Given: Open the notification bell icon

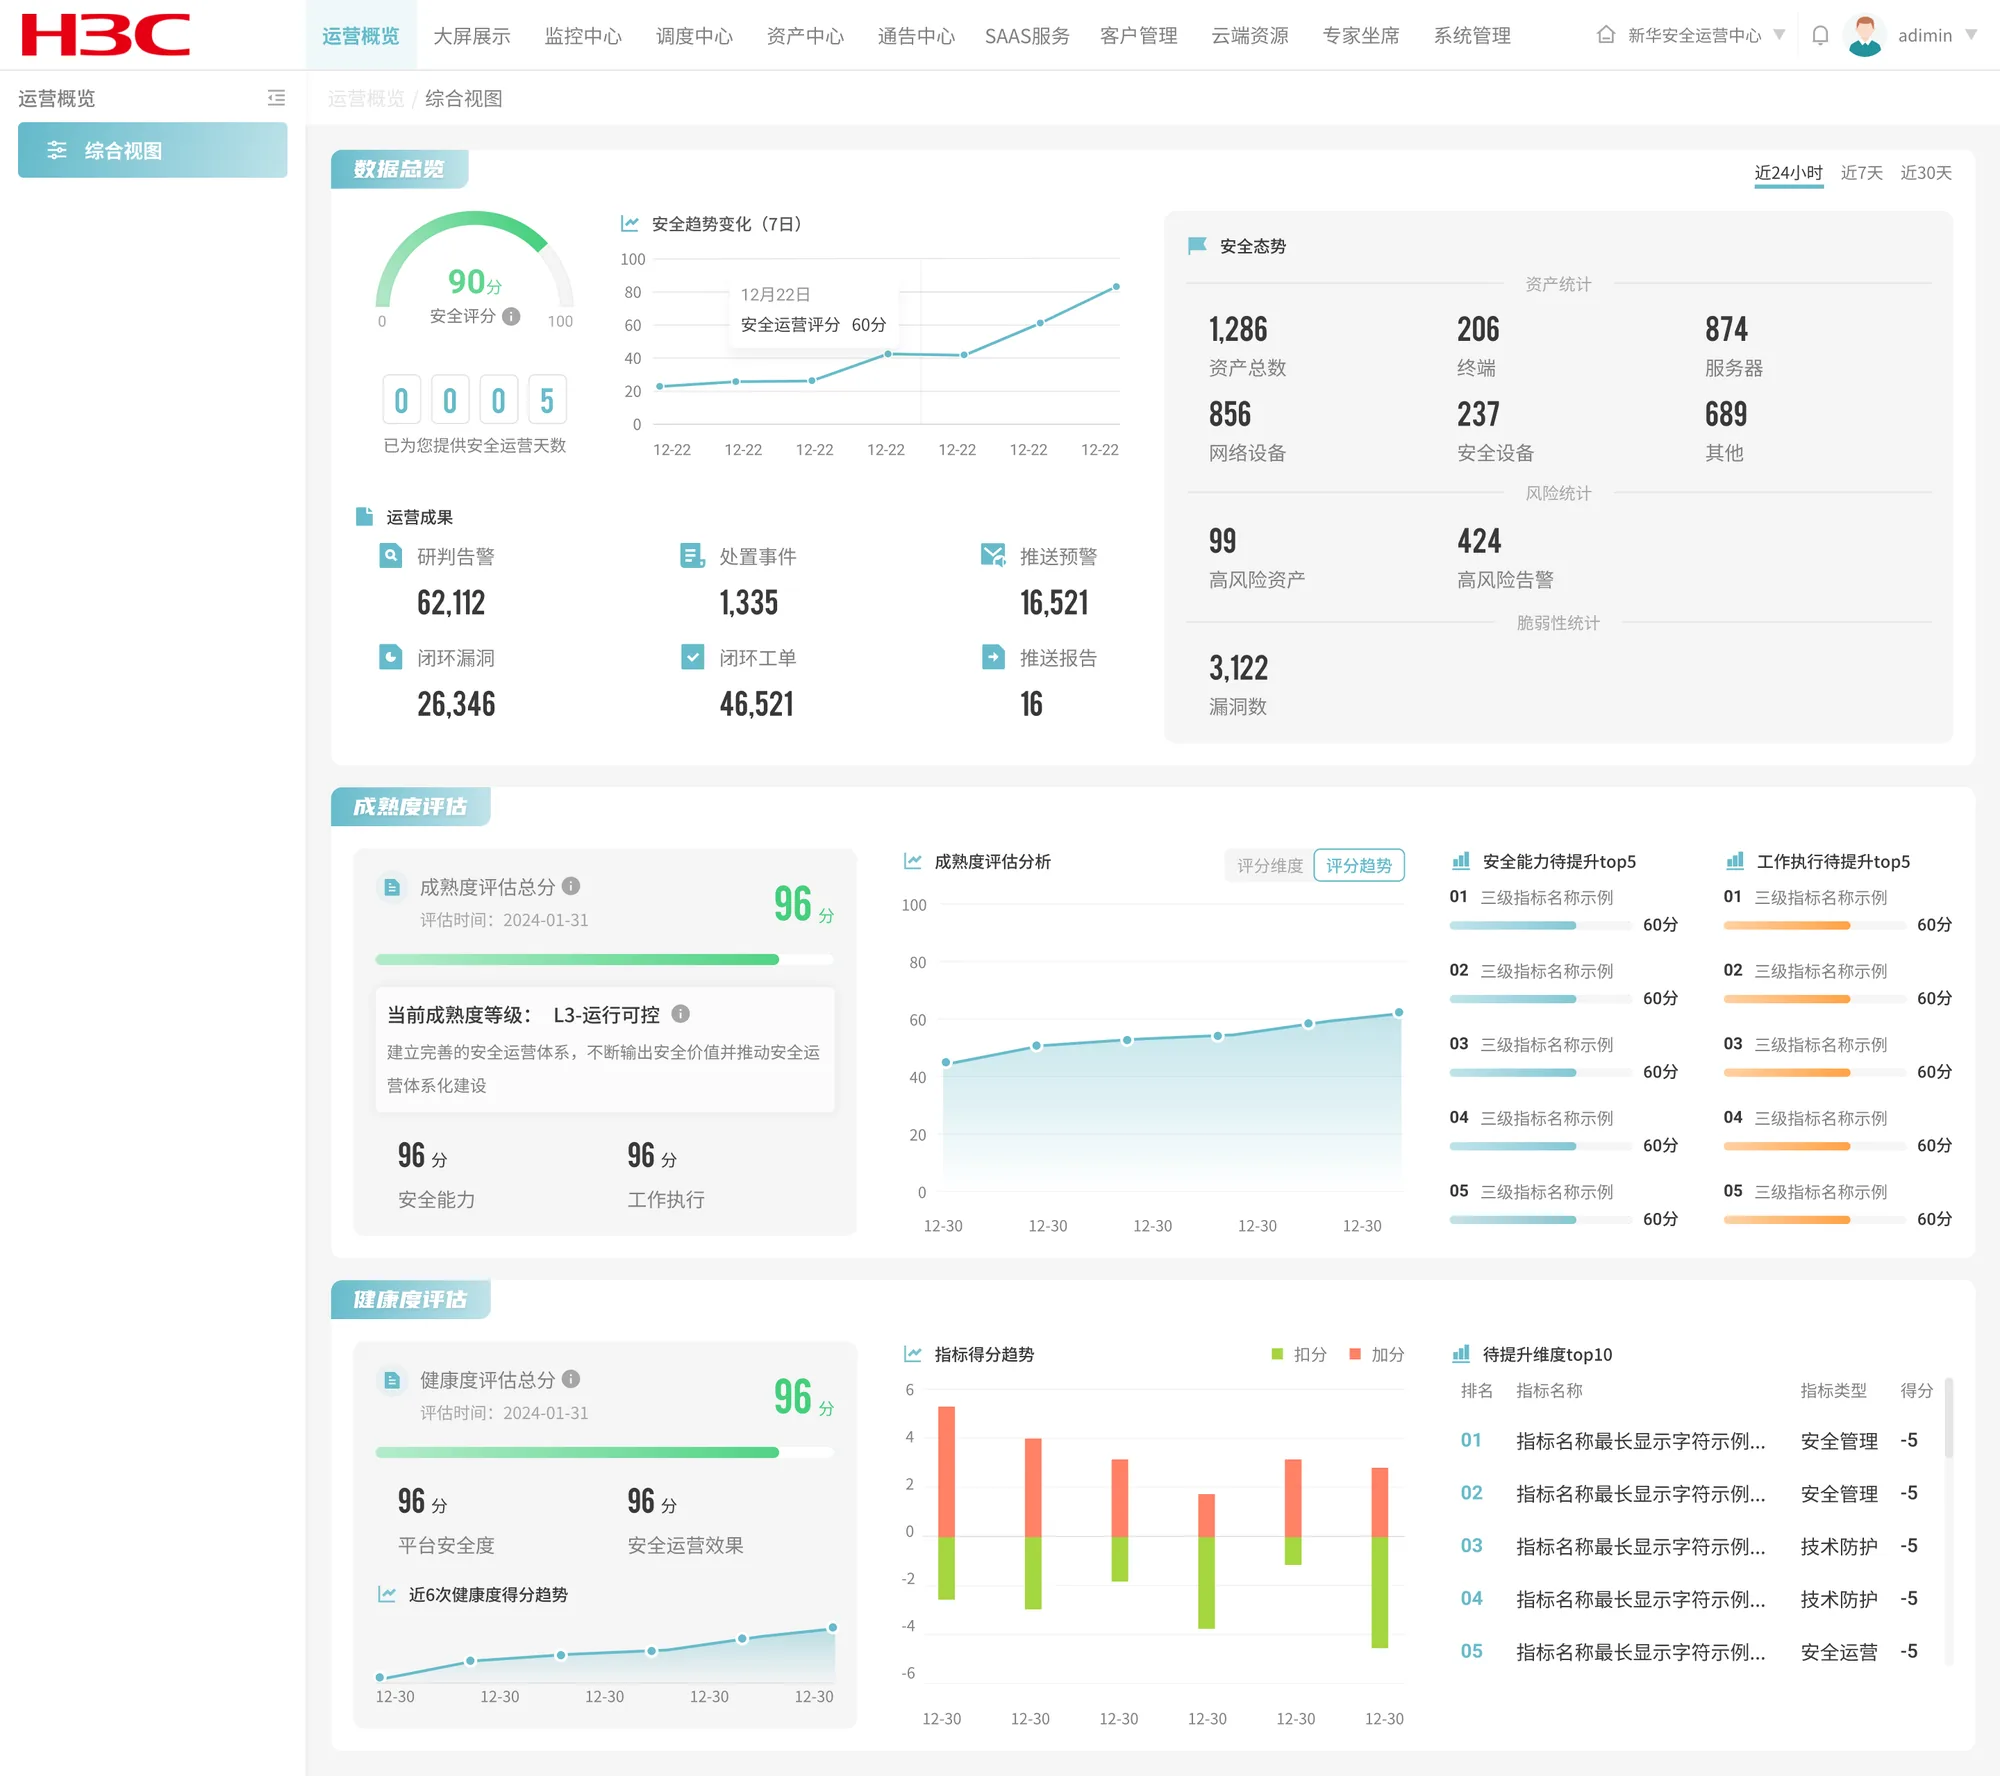Looking at the screenshot, I should [1820, 35].
